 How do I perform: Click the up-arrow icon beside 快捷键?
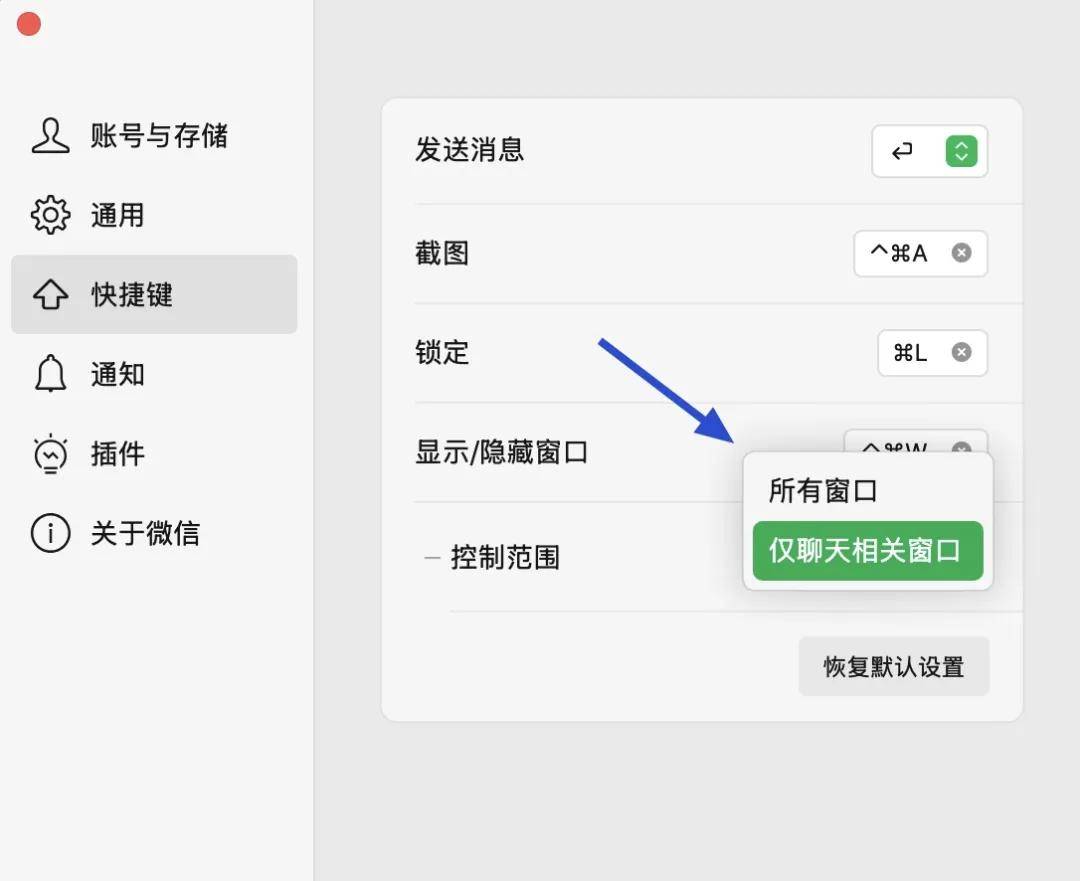pos(50,295)
